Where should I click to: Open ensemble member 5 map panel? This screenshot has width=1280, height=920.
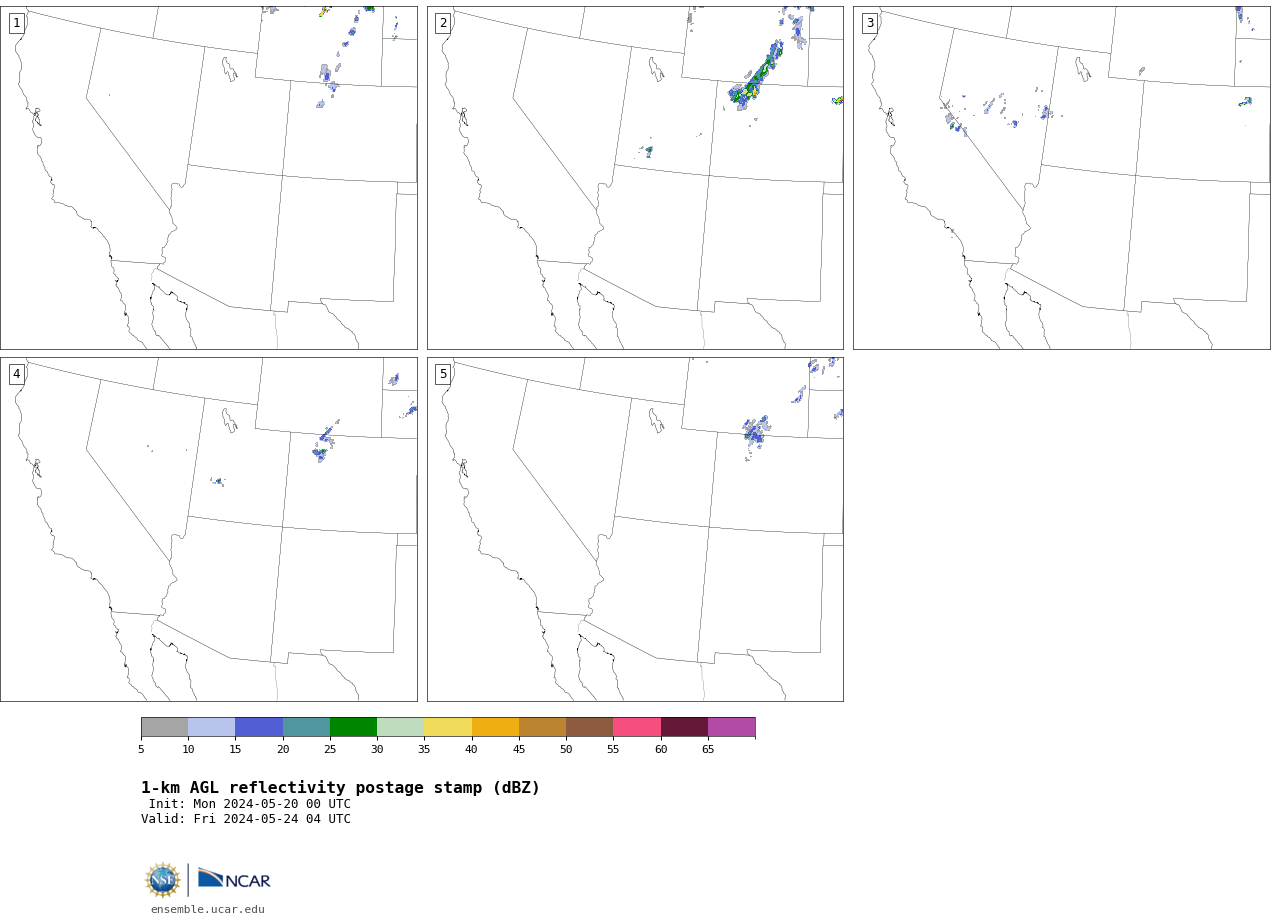click(635, 529)
